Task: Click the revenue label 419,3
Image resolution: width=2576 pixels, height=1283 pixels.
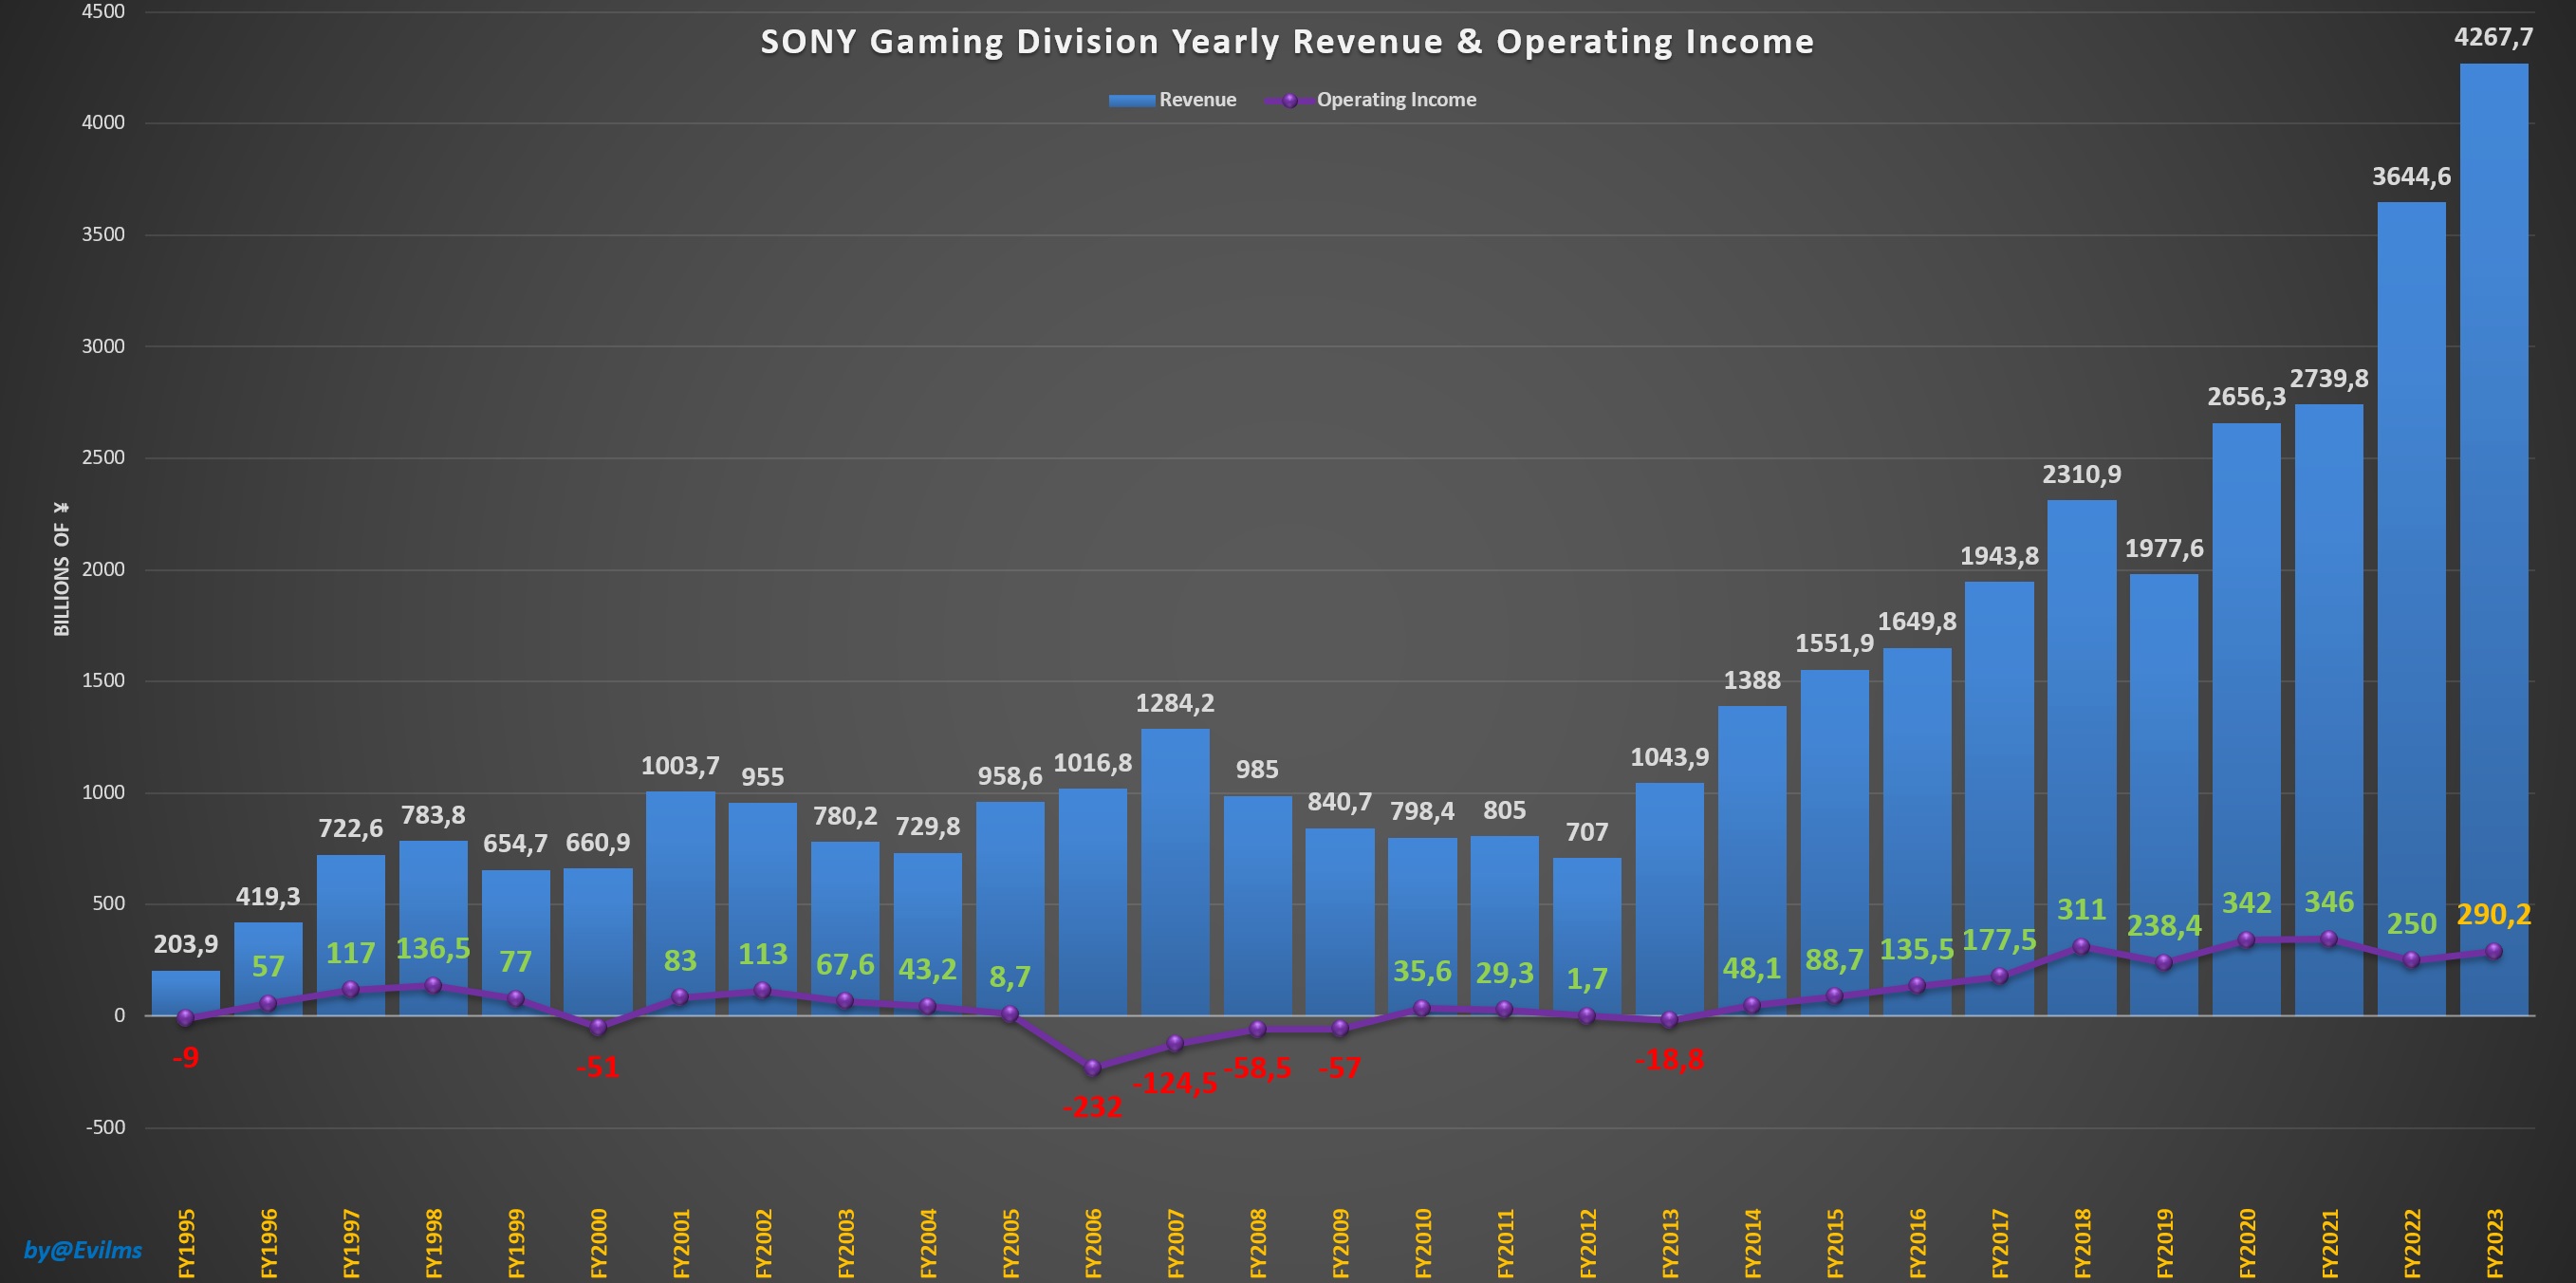Action: pyautogui.click(x=268, y=897)
